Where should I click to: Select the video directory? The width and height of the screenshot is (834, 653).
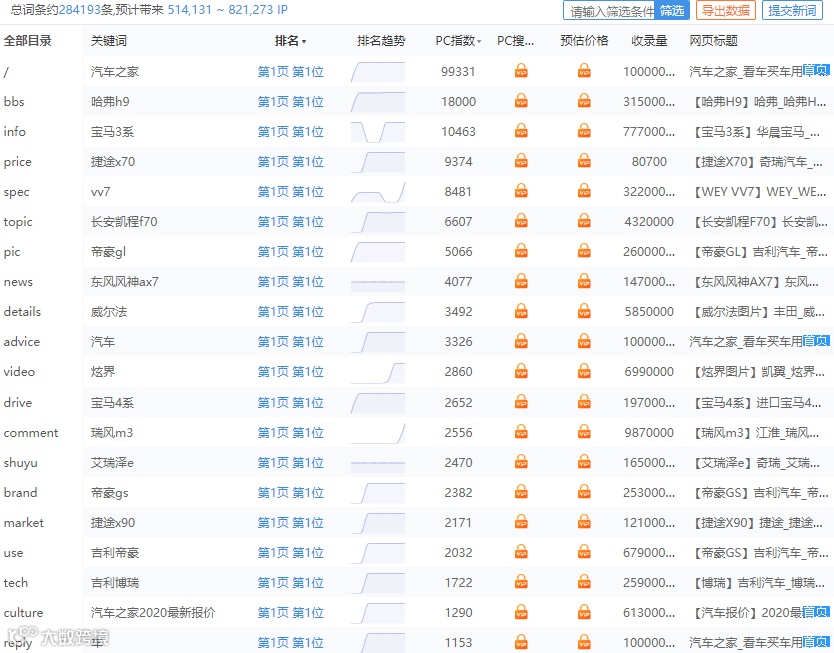pos(19,372)
